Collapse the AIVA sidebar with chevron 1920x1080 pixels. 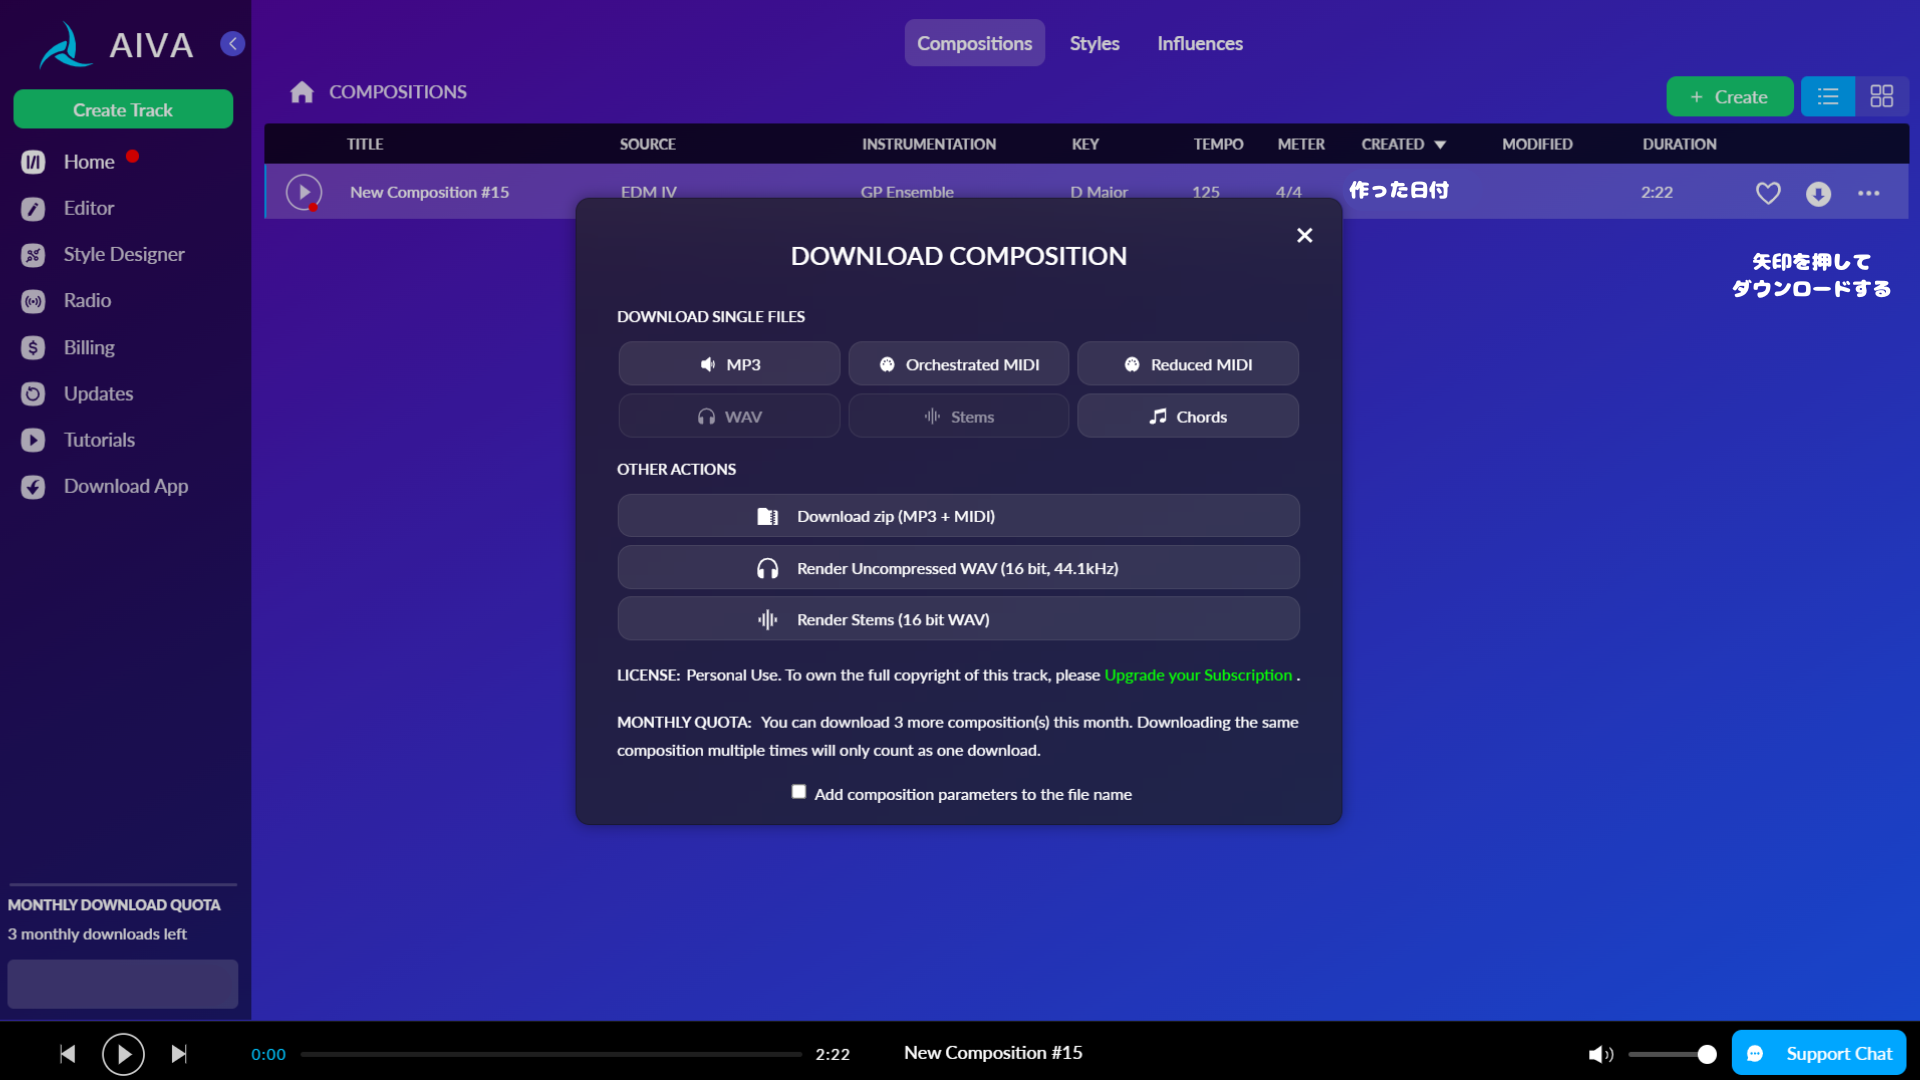coord(233,44)
